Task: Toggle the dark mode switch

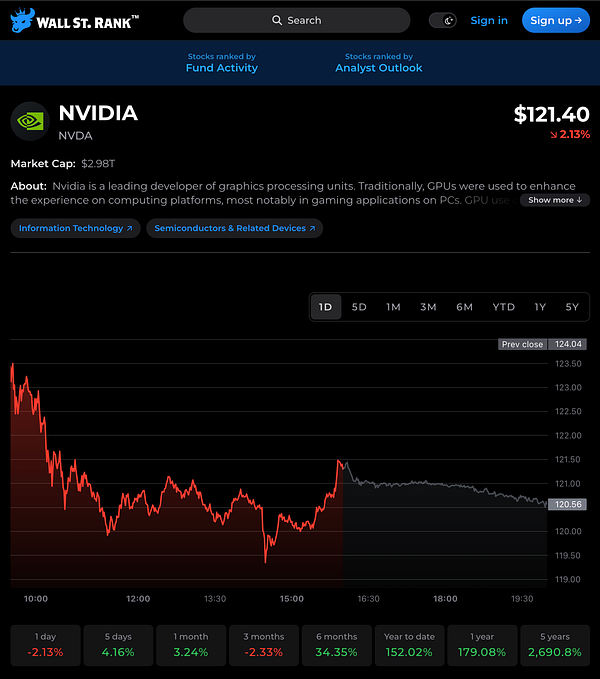Action: pos(443,20)
